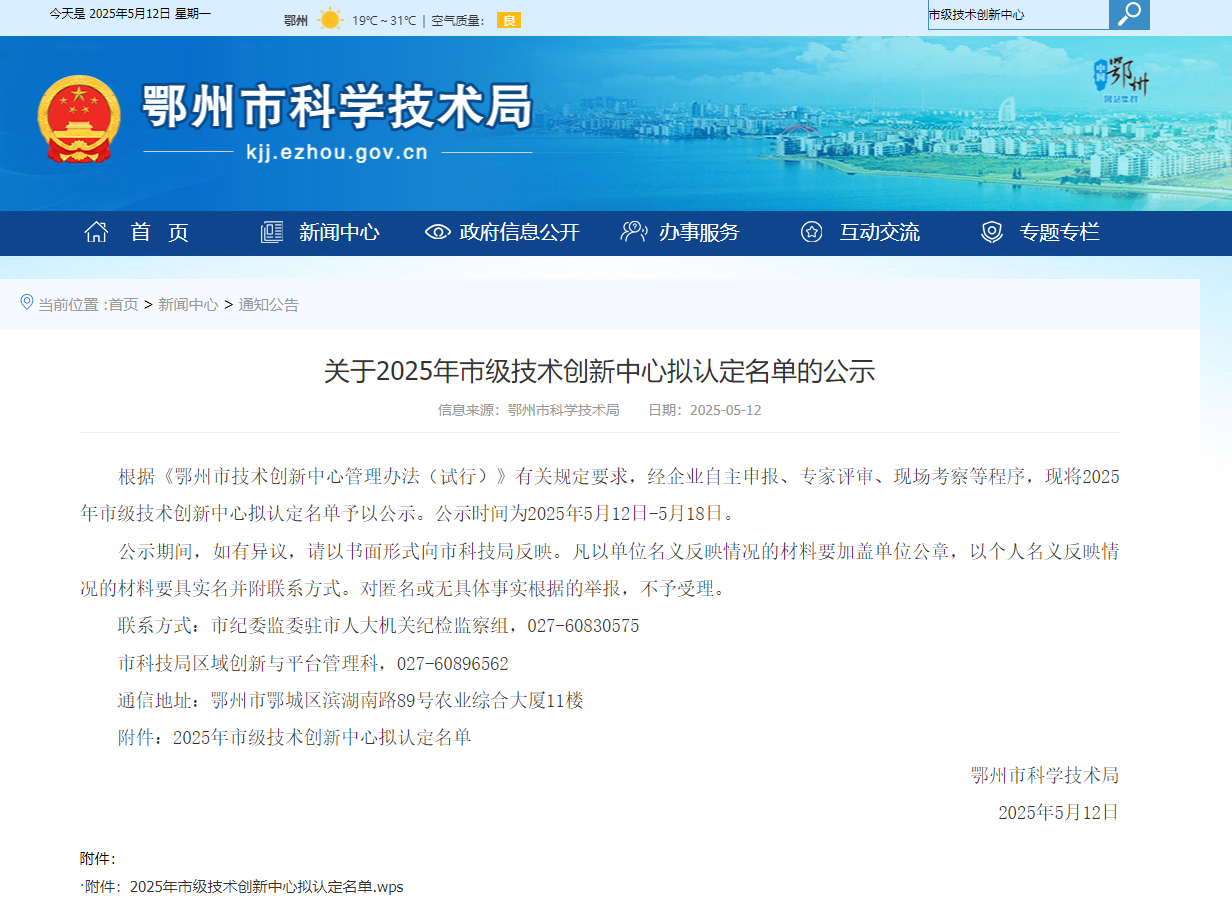Click the yellow 良 air quality badge

(x=509, y=18)
